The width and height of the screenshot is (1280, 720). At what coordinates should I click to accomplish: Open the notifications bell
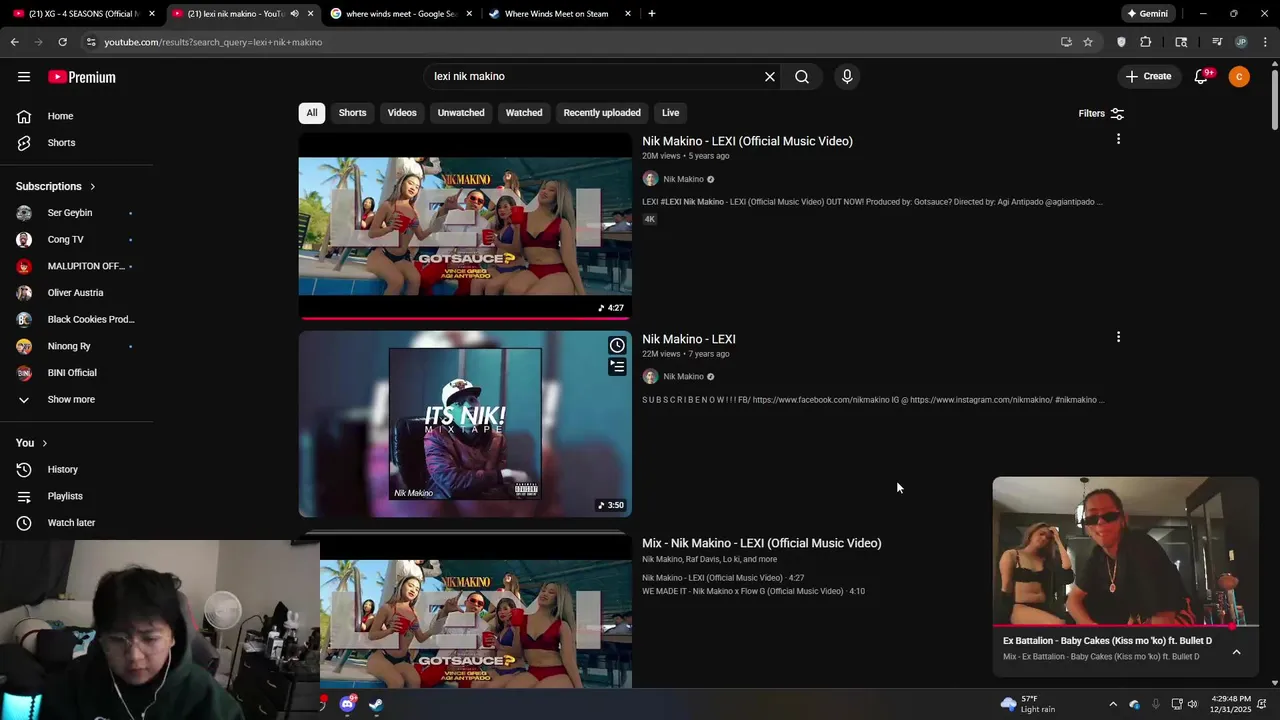pyautogui.click(x=1202, y=76)
